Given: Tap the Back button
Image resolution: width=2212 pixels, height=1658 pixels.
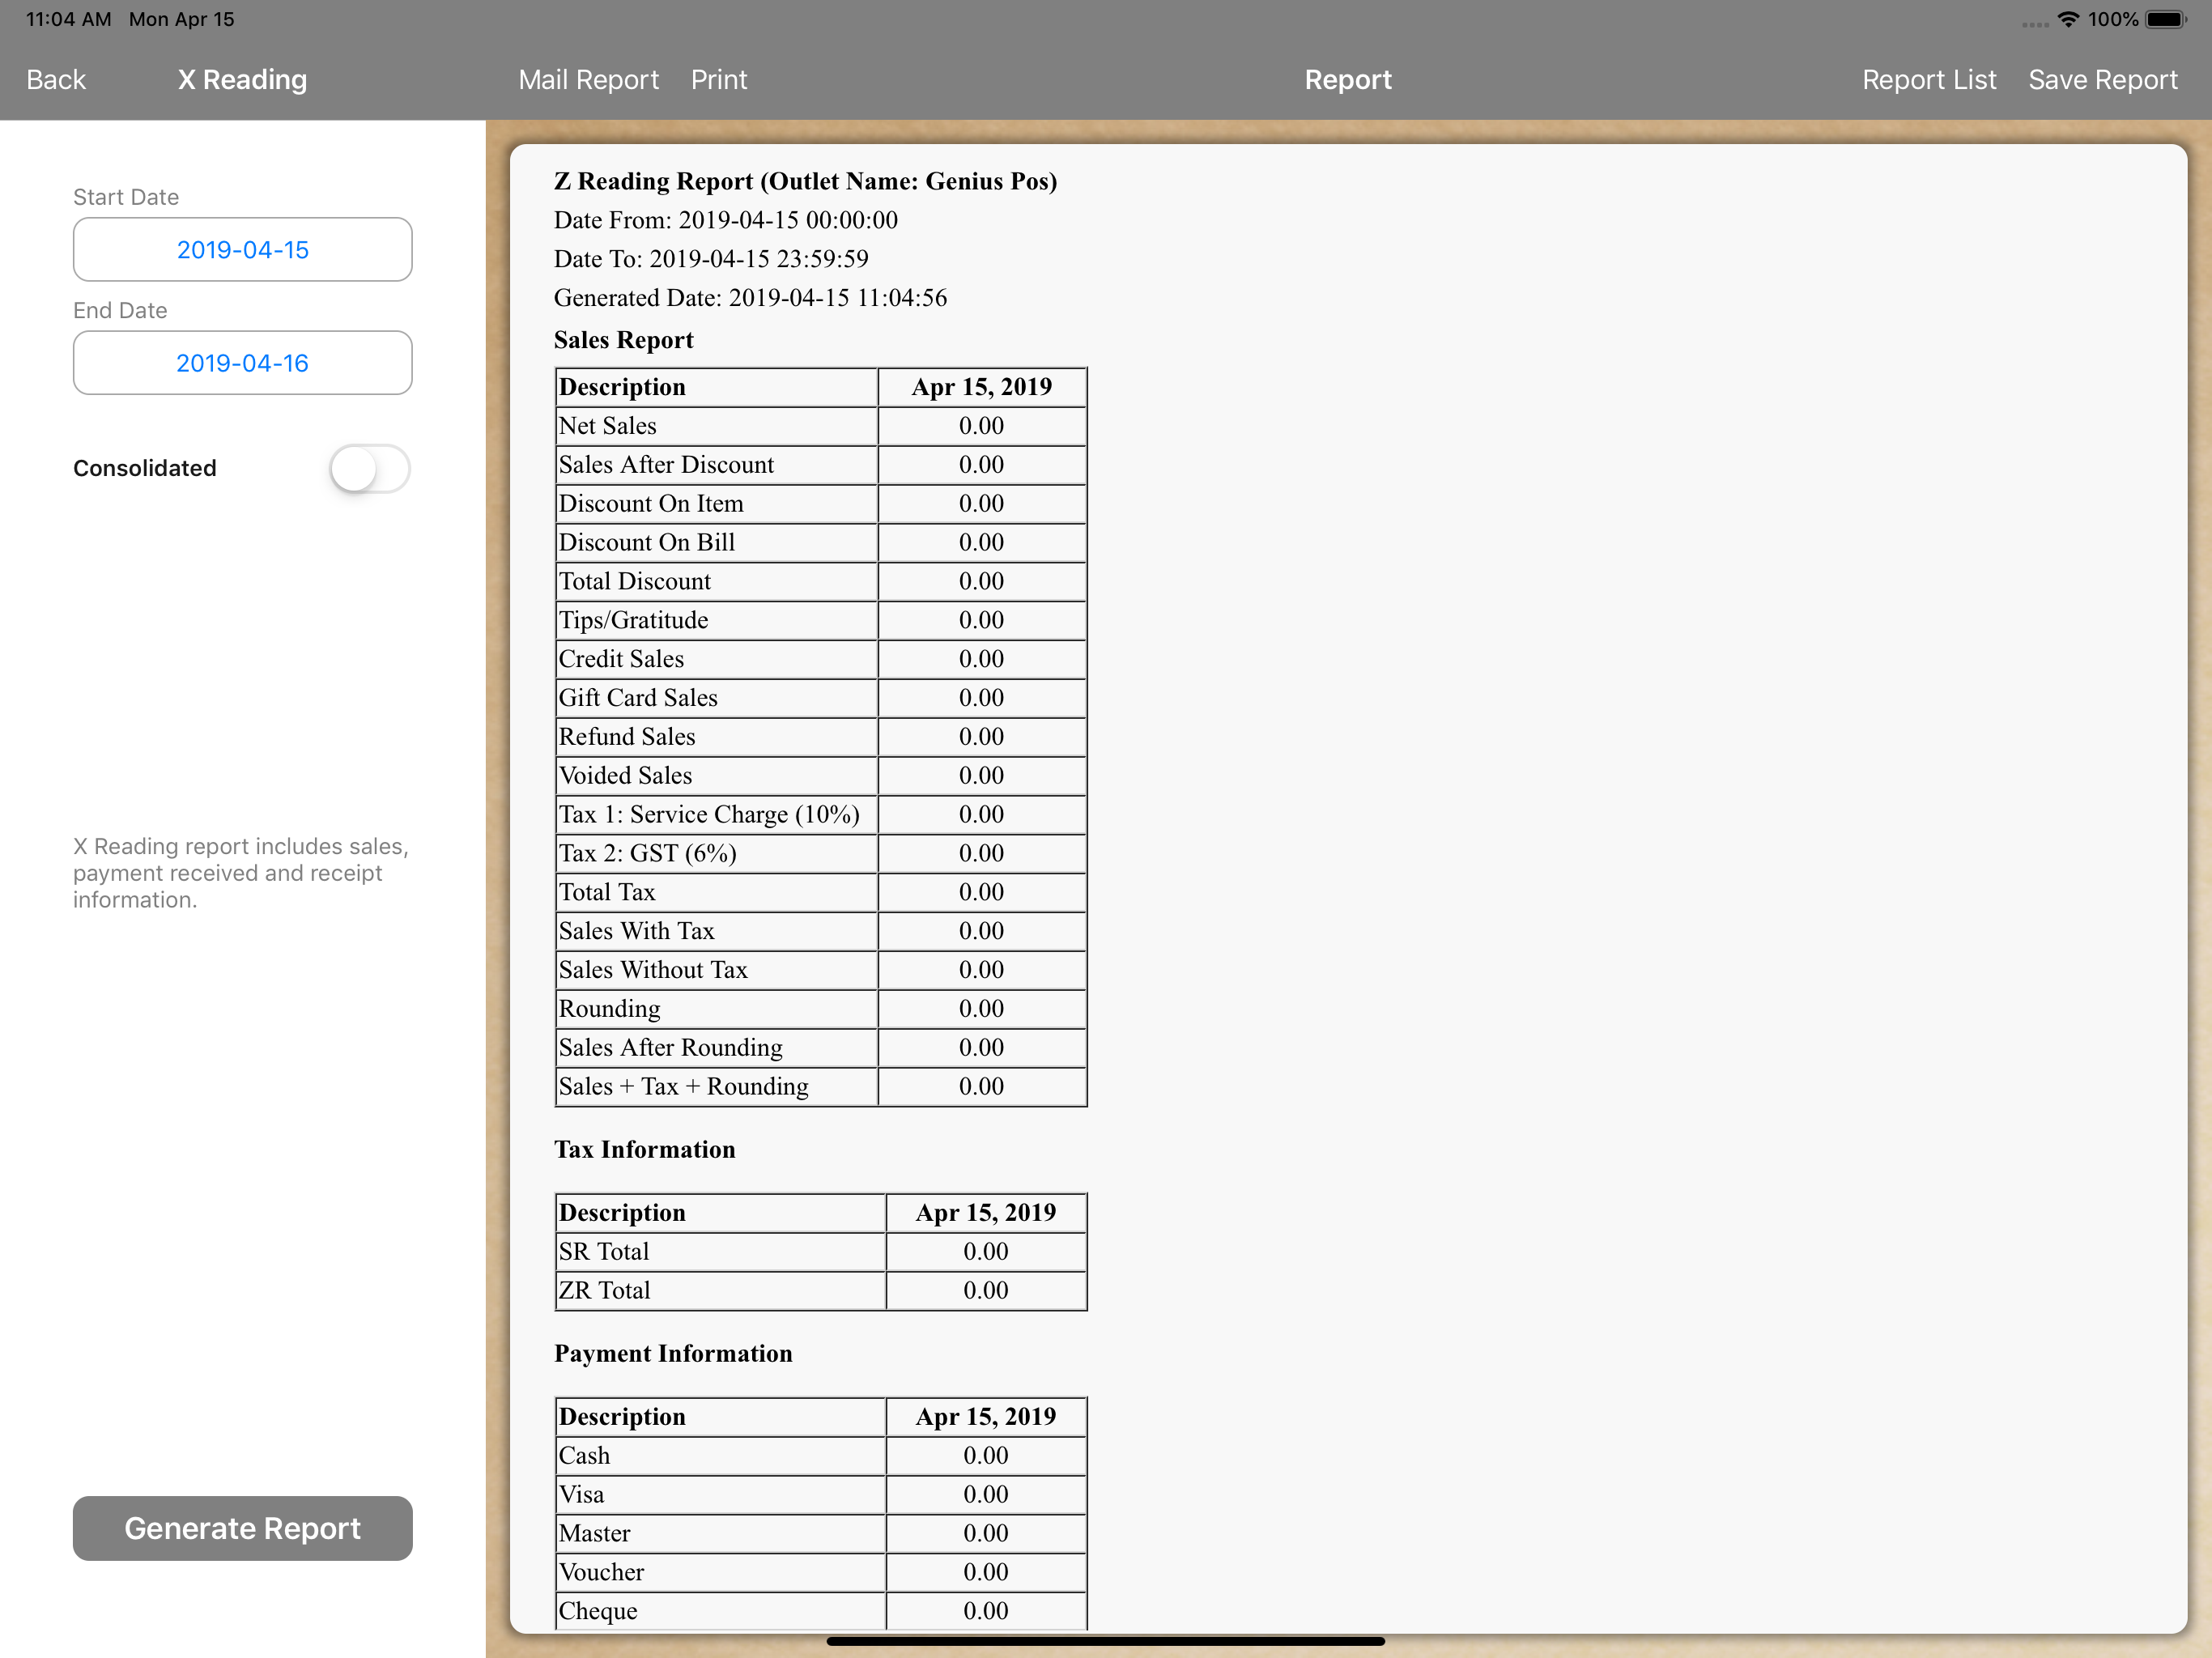Looking at the screenshot, I should pos(56,79).
